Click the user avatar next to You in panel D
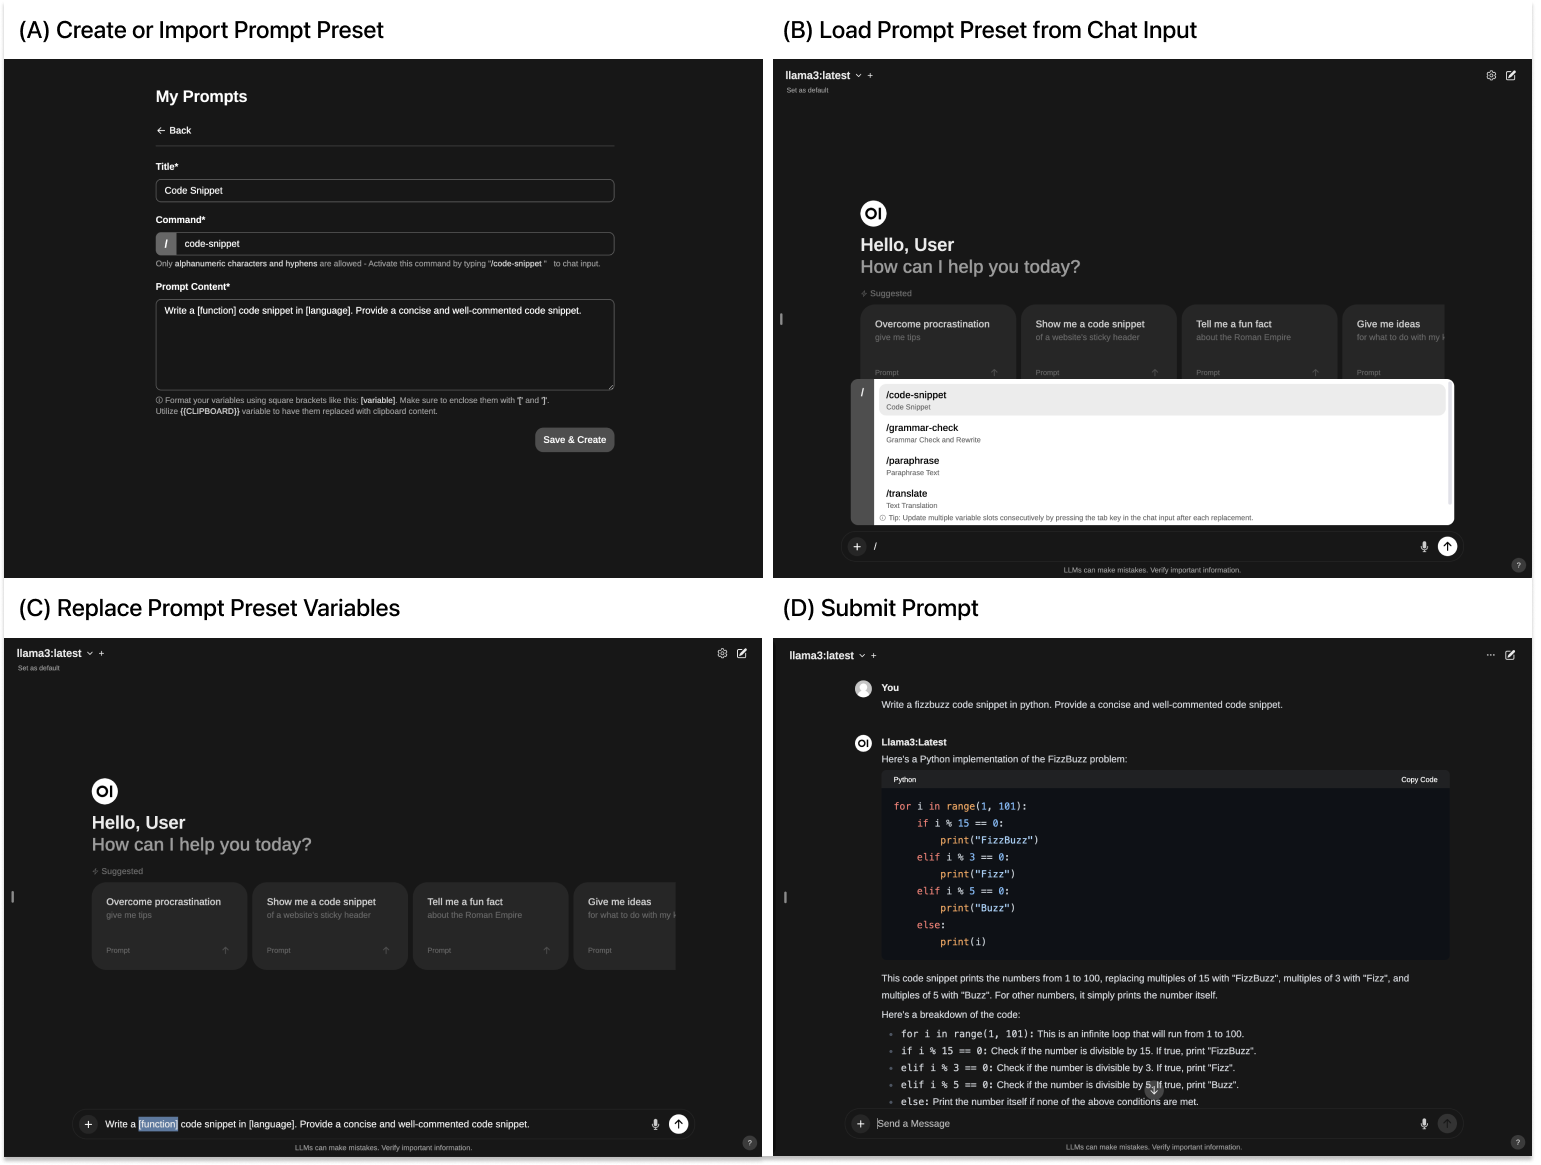 click(863, 689)
